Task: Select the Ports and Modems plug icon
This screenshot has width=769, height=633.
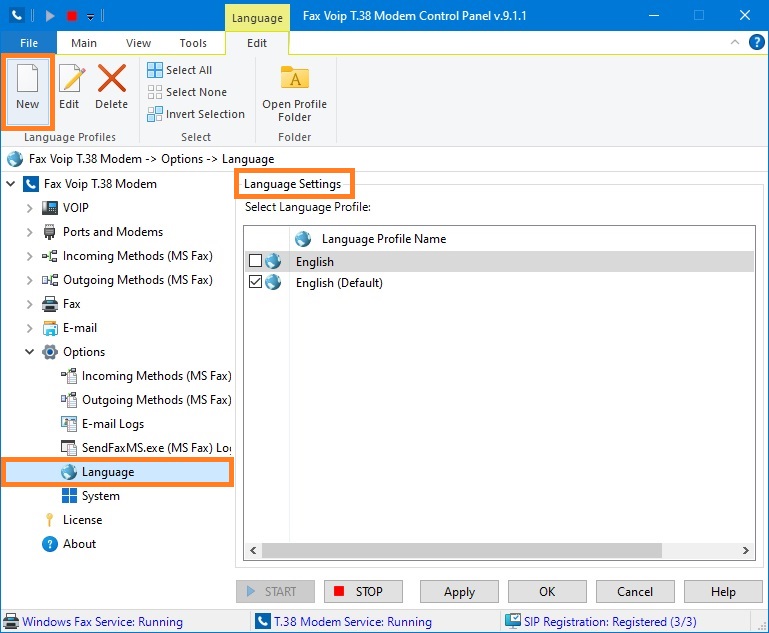Action: (x=50, y=232)
